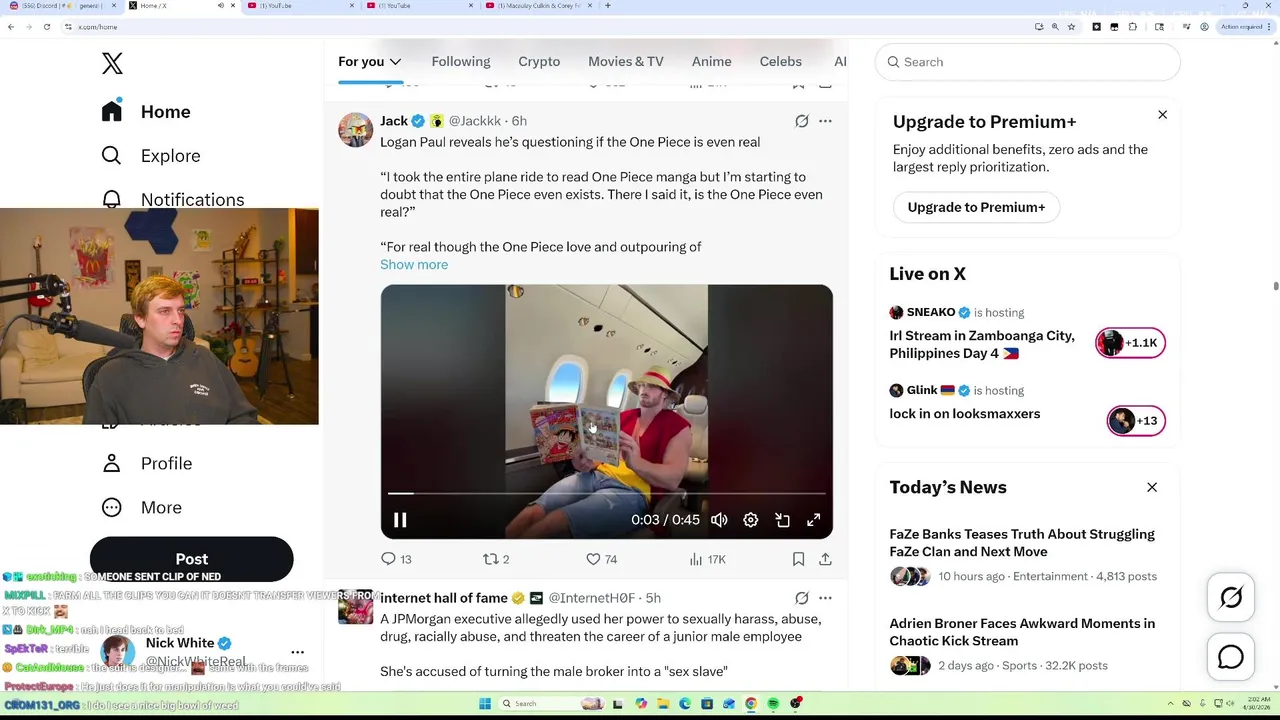1280x720 pixels.
Task: Switch to the Movies & TV tab
Action: coord(626,61)
